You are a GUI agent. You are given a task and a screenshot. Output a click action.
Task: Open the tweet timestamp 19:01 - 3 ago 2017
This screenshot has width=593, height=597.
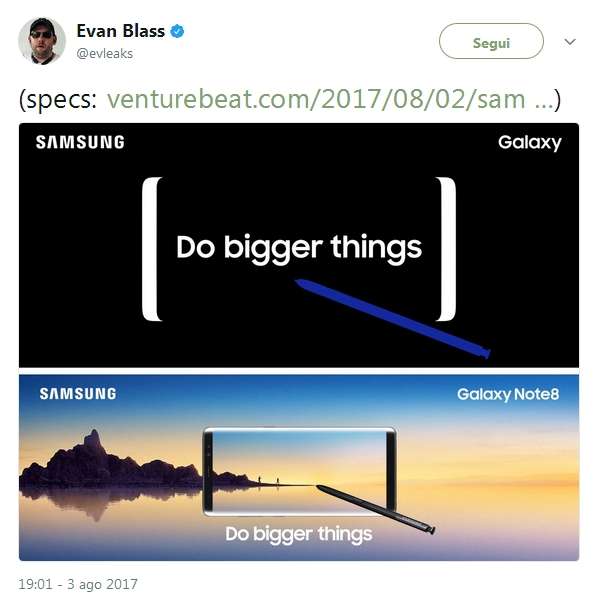(78, 584)
